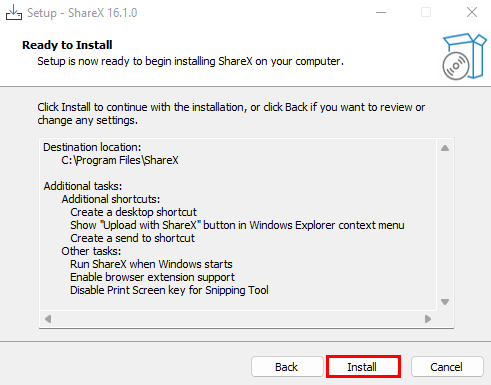Cancel the ShareX setup
Screen dimensions: 491x385
447,367
